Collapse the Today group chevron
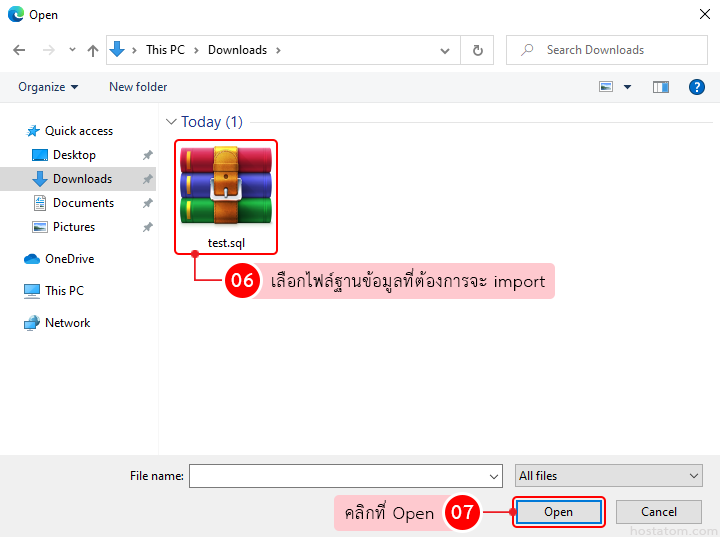 (x=171, y=122)
